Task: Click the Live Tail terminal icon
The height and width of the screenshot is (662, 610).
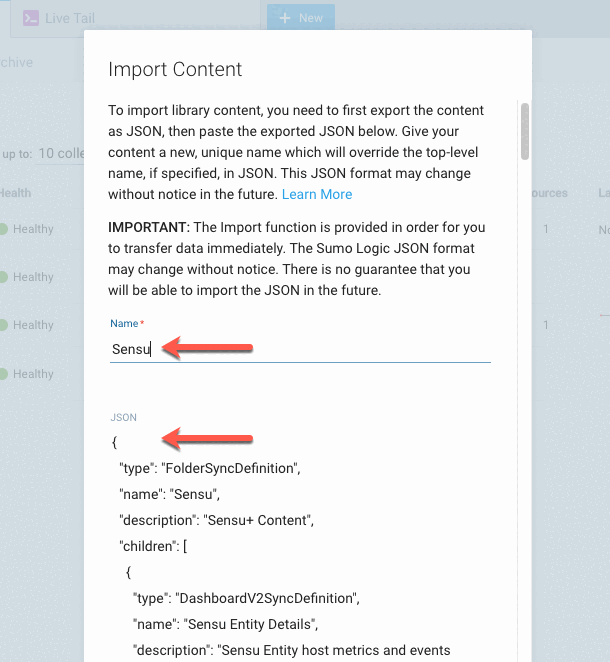Action: click(x=31, y=19)
